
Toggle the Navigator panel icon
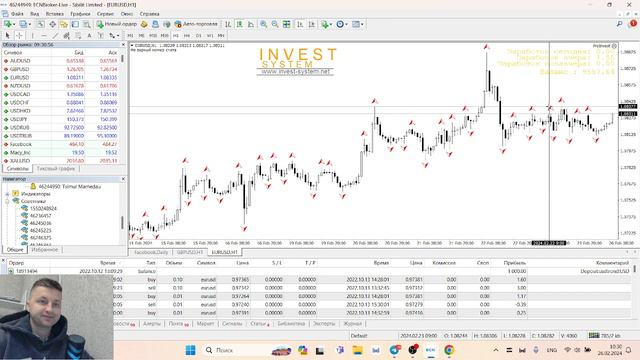[x=64, y=24]
